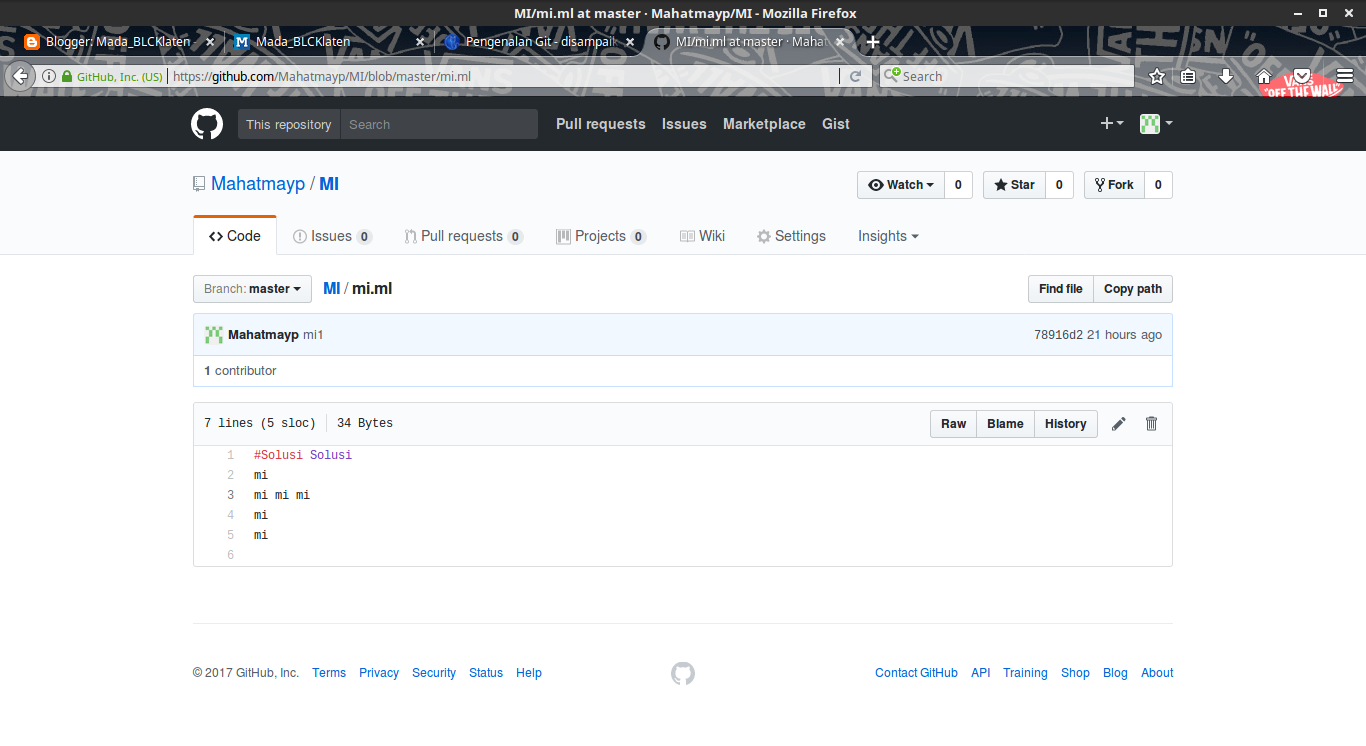Open the Watch dropdown
Viewport: 1366px width, 746px height.
(x=901, y=185)
